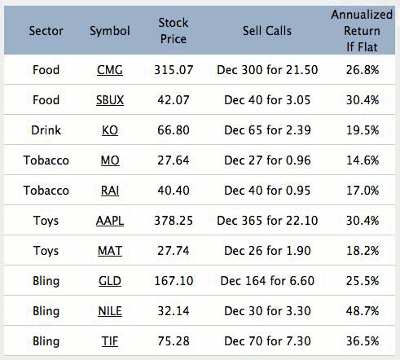
Task: Select the Dec 365 for 22.10 cell
Action: pyautogui.click(x=267, y=221)
